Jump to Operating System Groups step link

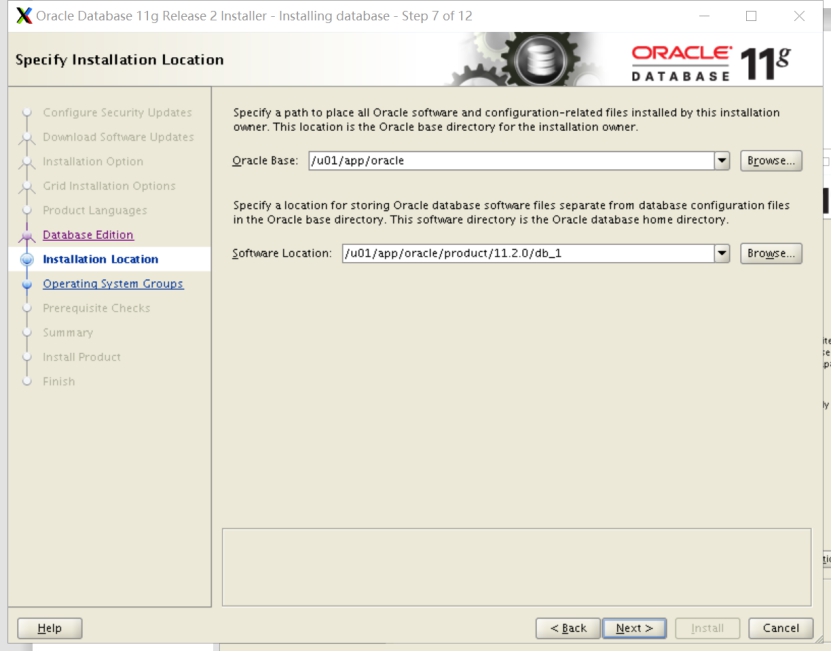pos(113,283)
